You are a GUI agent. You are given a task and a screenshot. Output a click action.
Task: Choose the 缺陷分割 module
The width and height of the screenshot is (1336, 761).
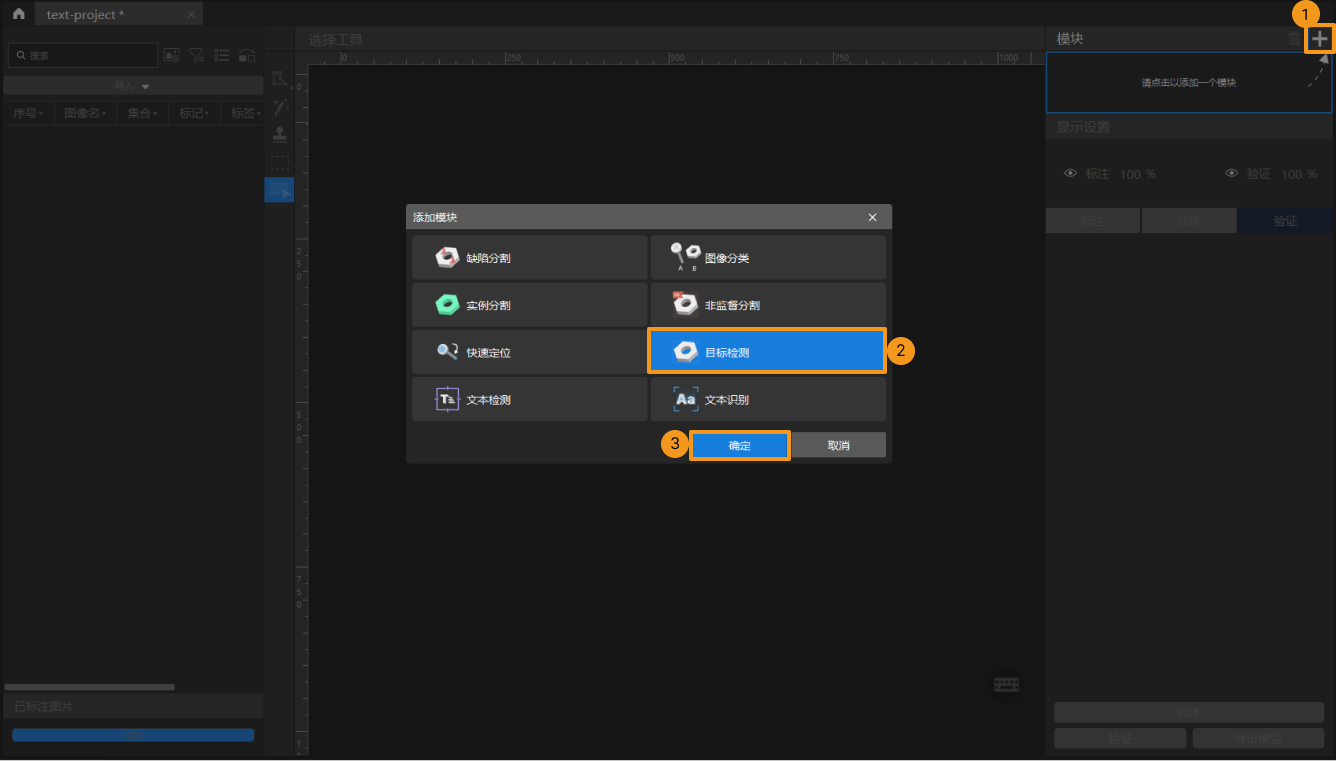[529, 258]
